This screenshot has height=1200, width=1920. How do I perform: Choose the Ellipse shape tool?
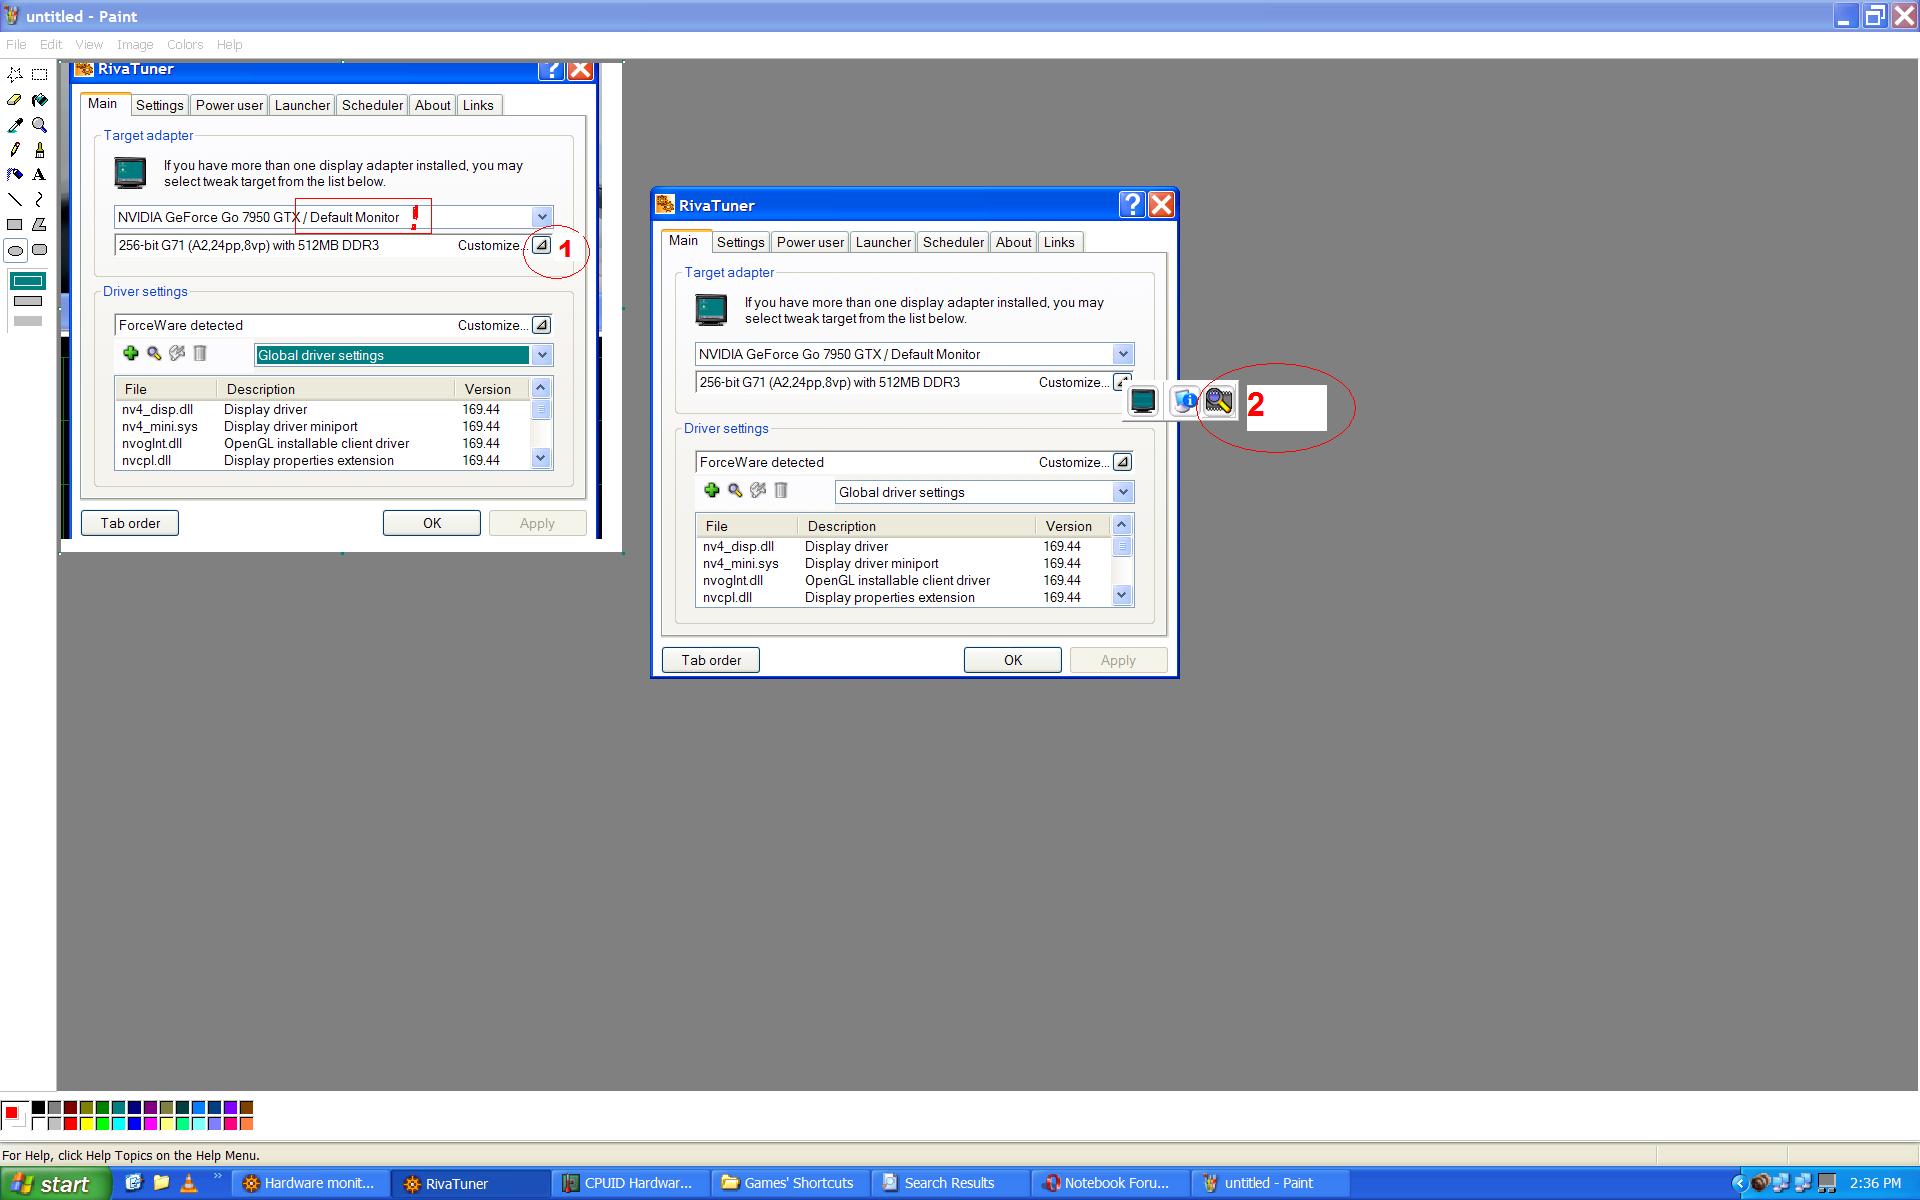(15, 250)
